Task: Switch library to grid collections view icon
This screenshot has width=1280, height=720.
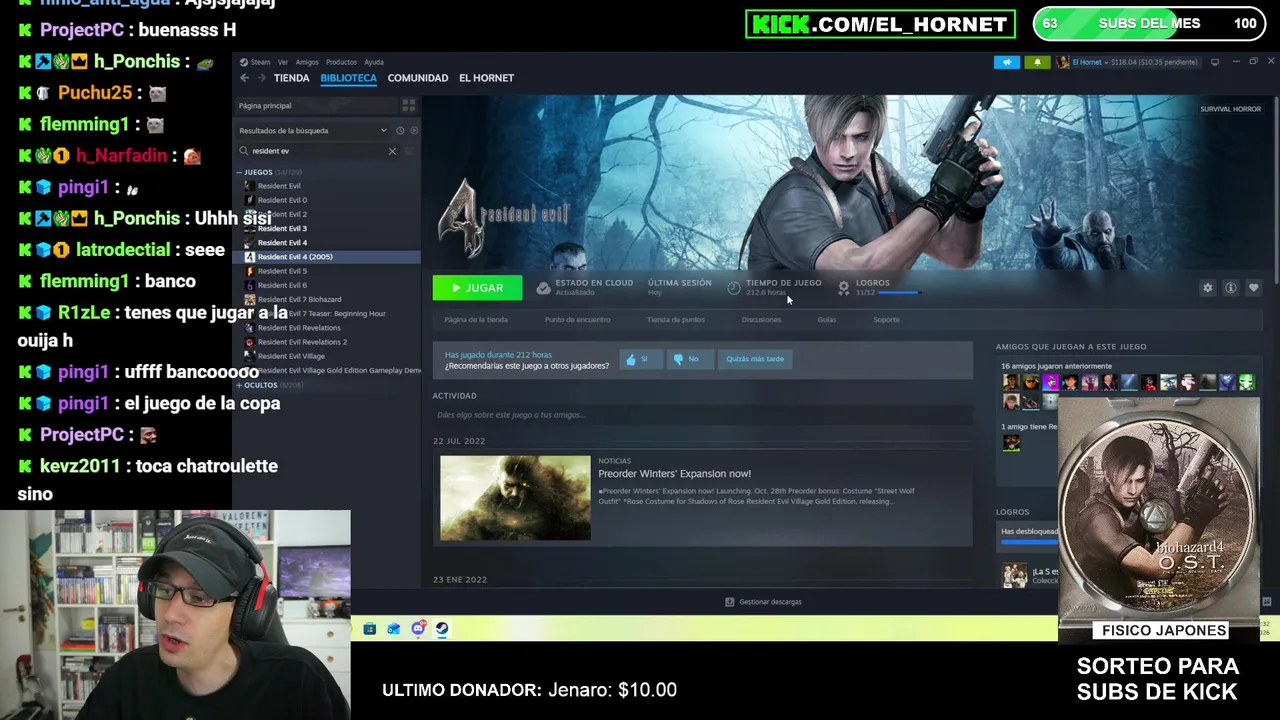Action: coord(408,106)
